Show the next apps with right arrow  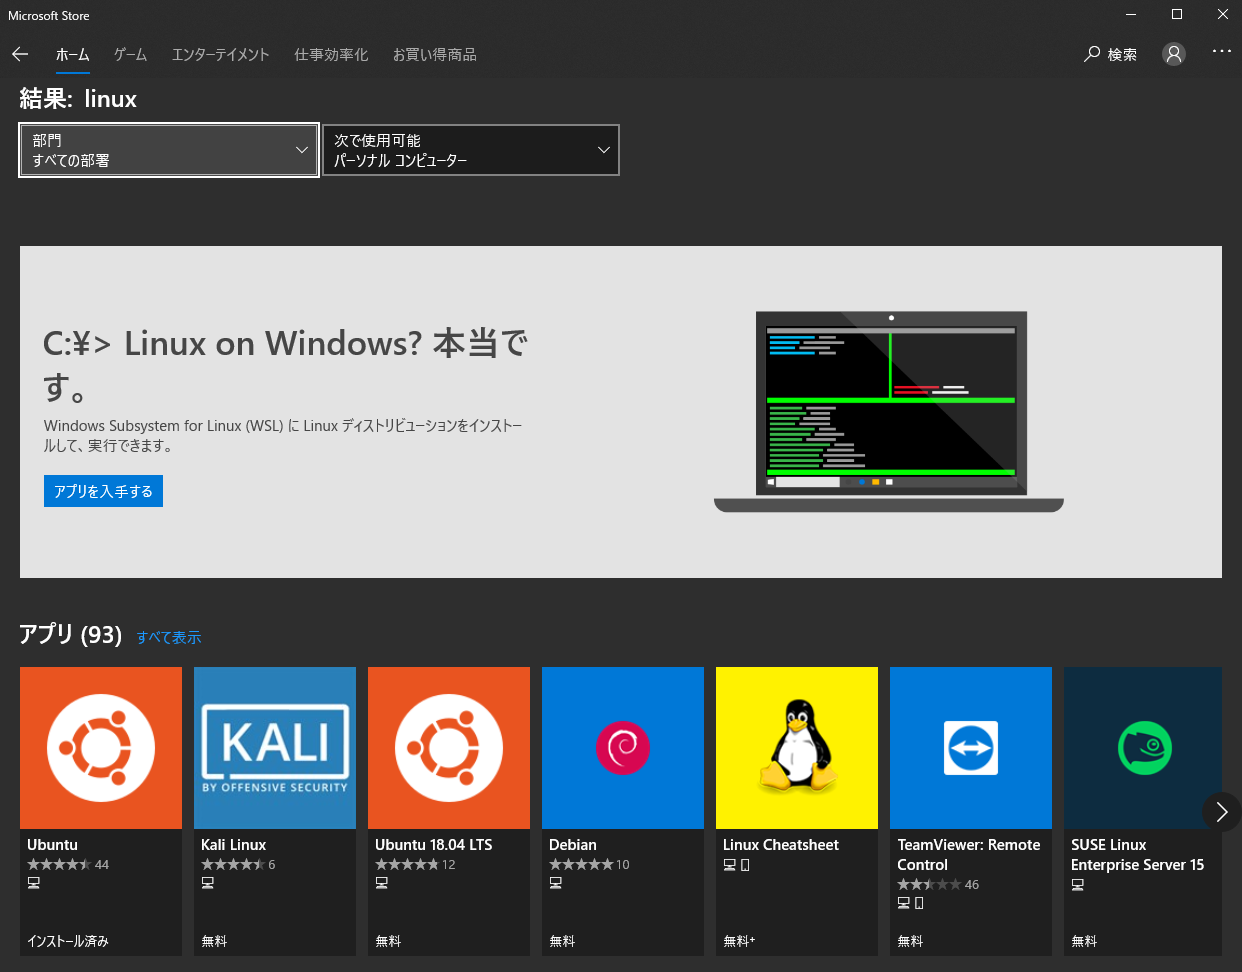point(1221,812)
